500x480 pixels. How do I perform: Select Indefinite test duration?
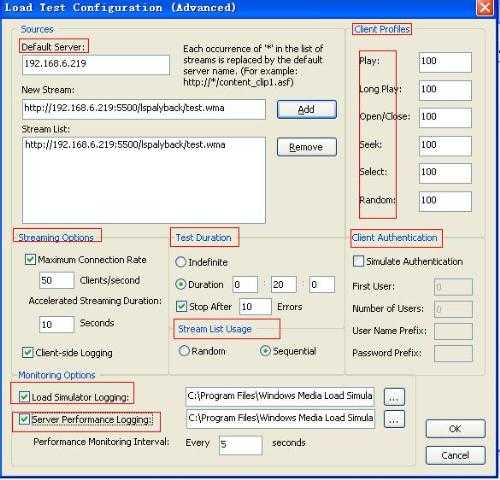click(x=180, y=262)
